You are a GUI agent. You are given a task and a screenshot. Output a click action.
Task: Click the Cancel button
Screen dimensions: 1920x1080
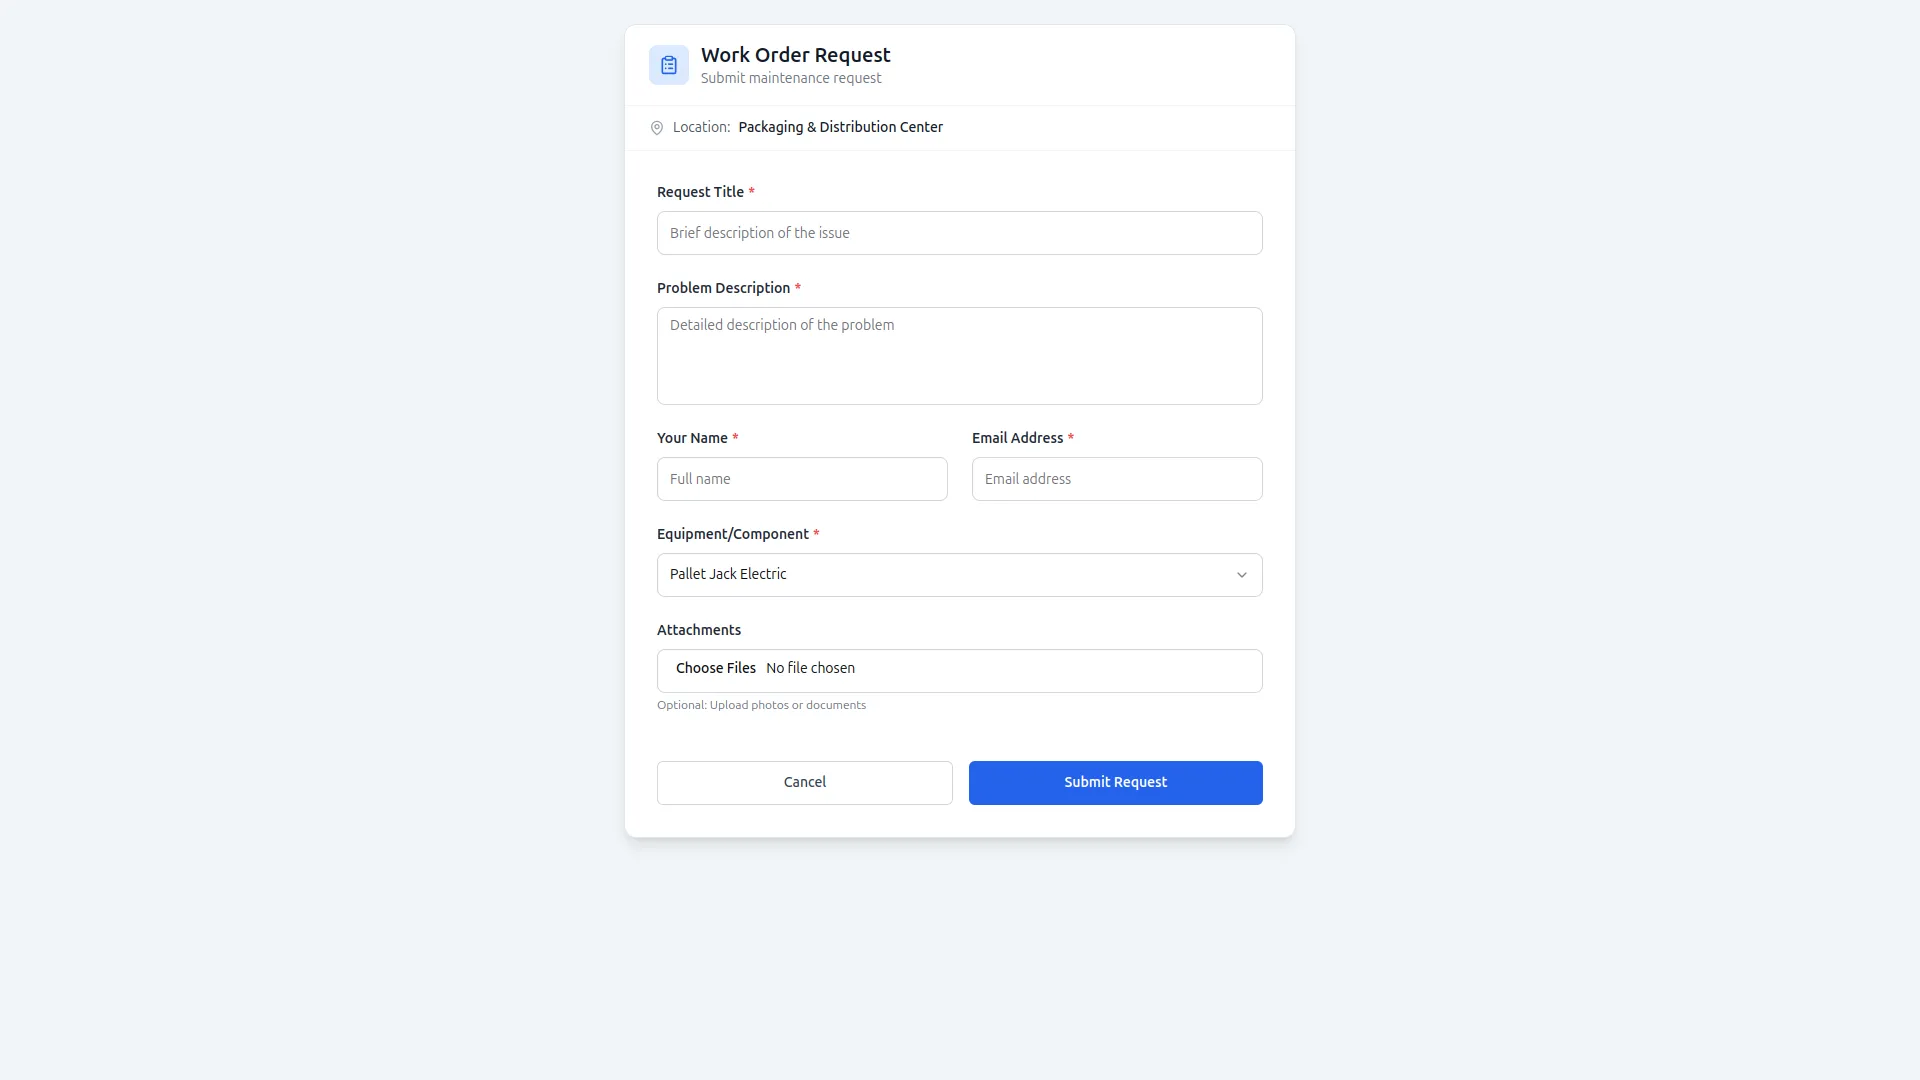804,783
